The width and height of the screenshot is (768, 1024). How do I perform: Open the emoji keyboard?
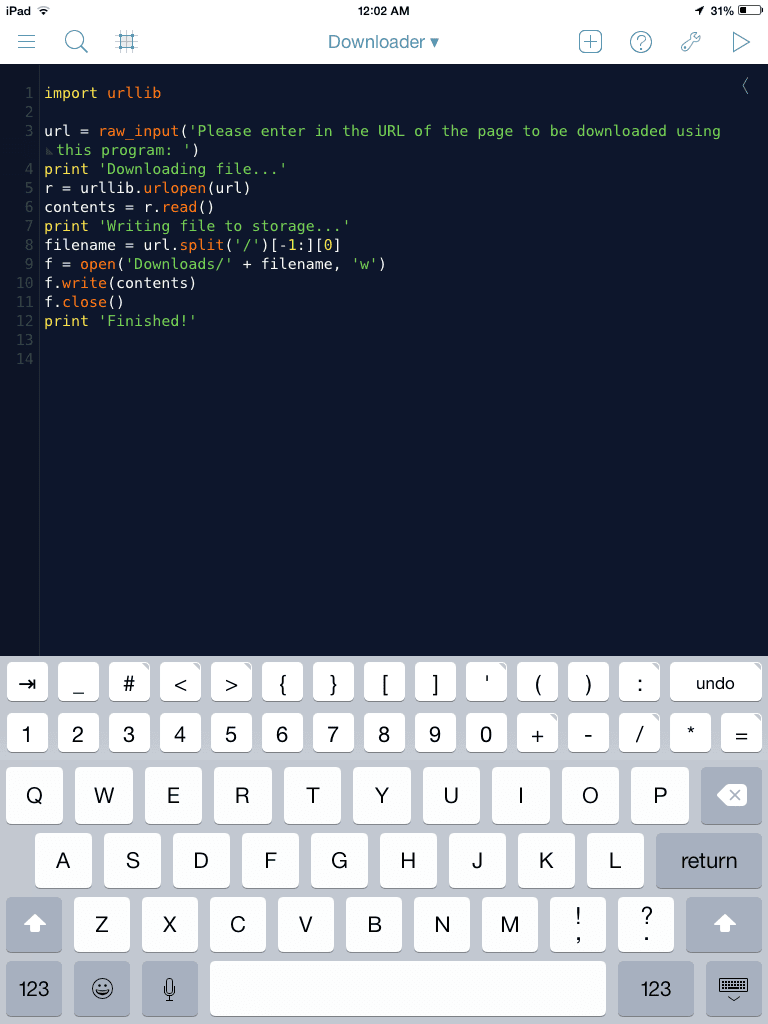click(x=103, y=988)
